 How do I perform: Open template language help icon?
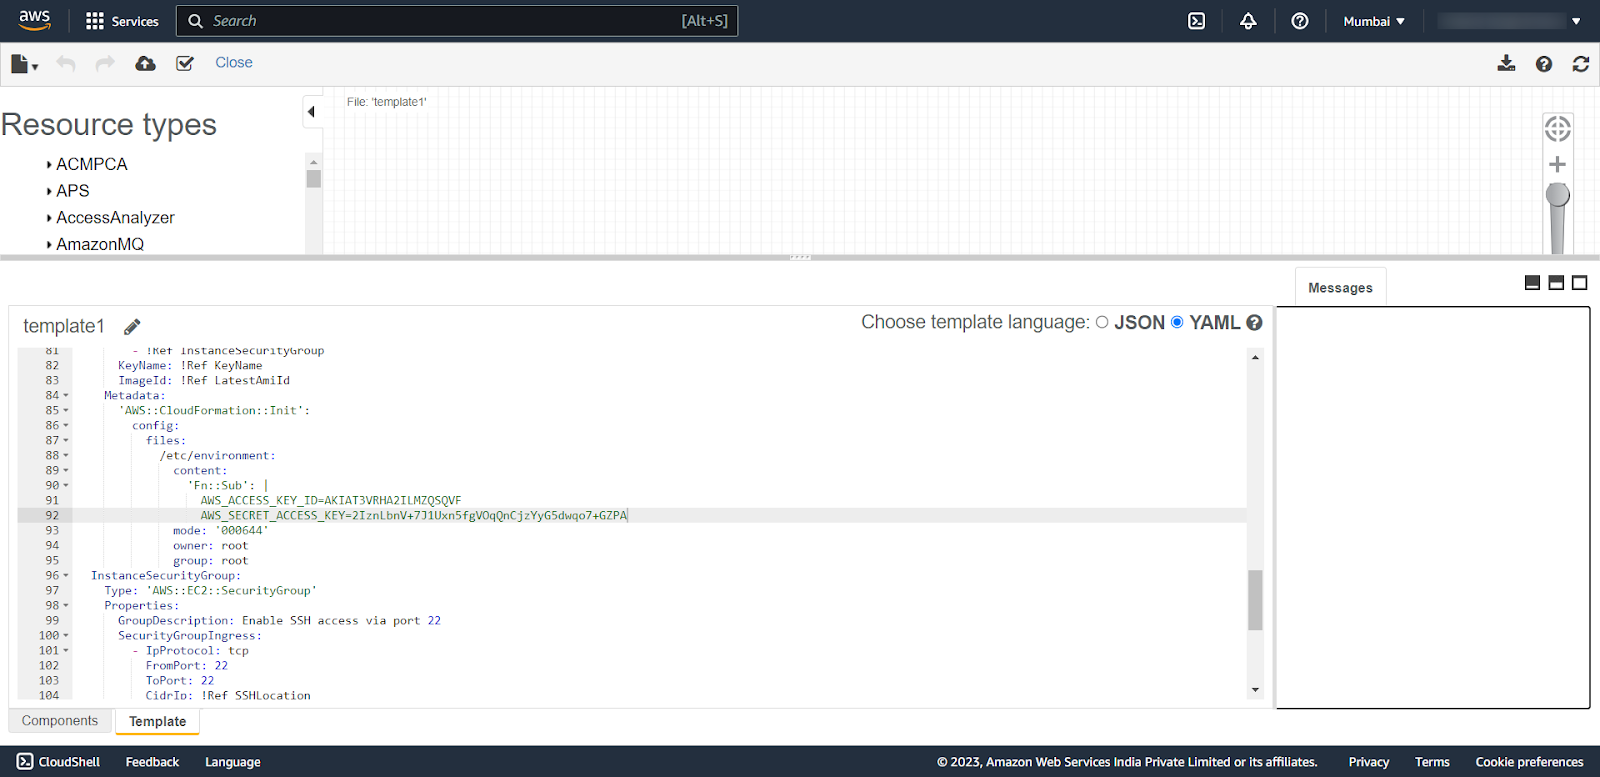tap(1254, 323)
